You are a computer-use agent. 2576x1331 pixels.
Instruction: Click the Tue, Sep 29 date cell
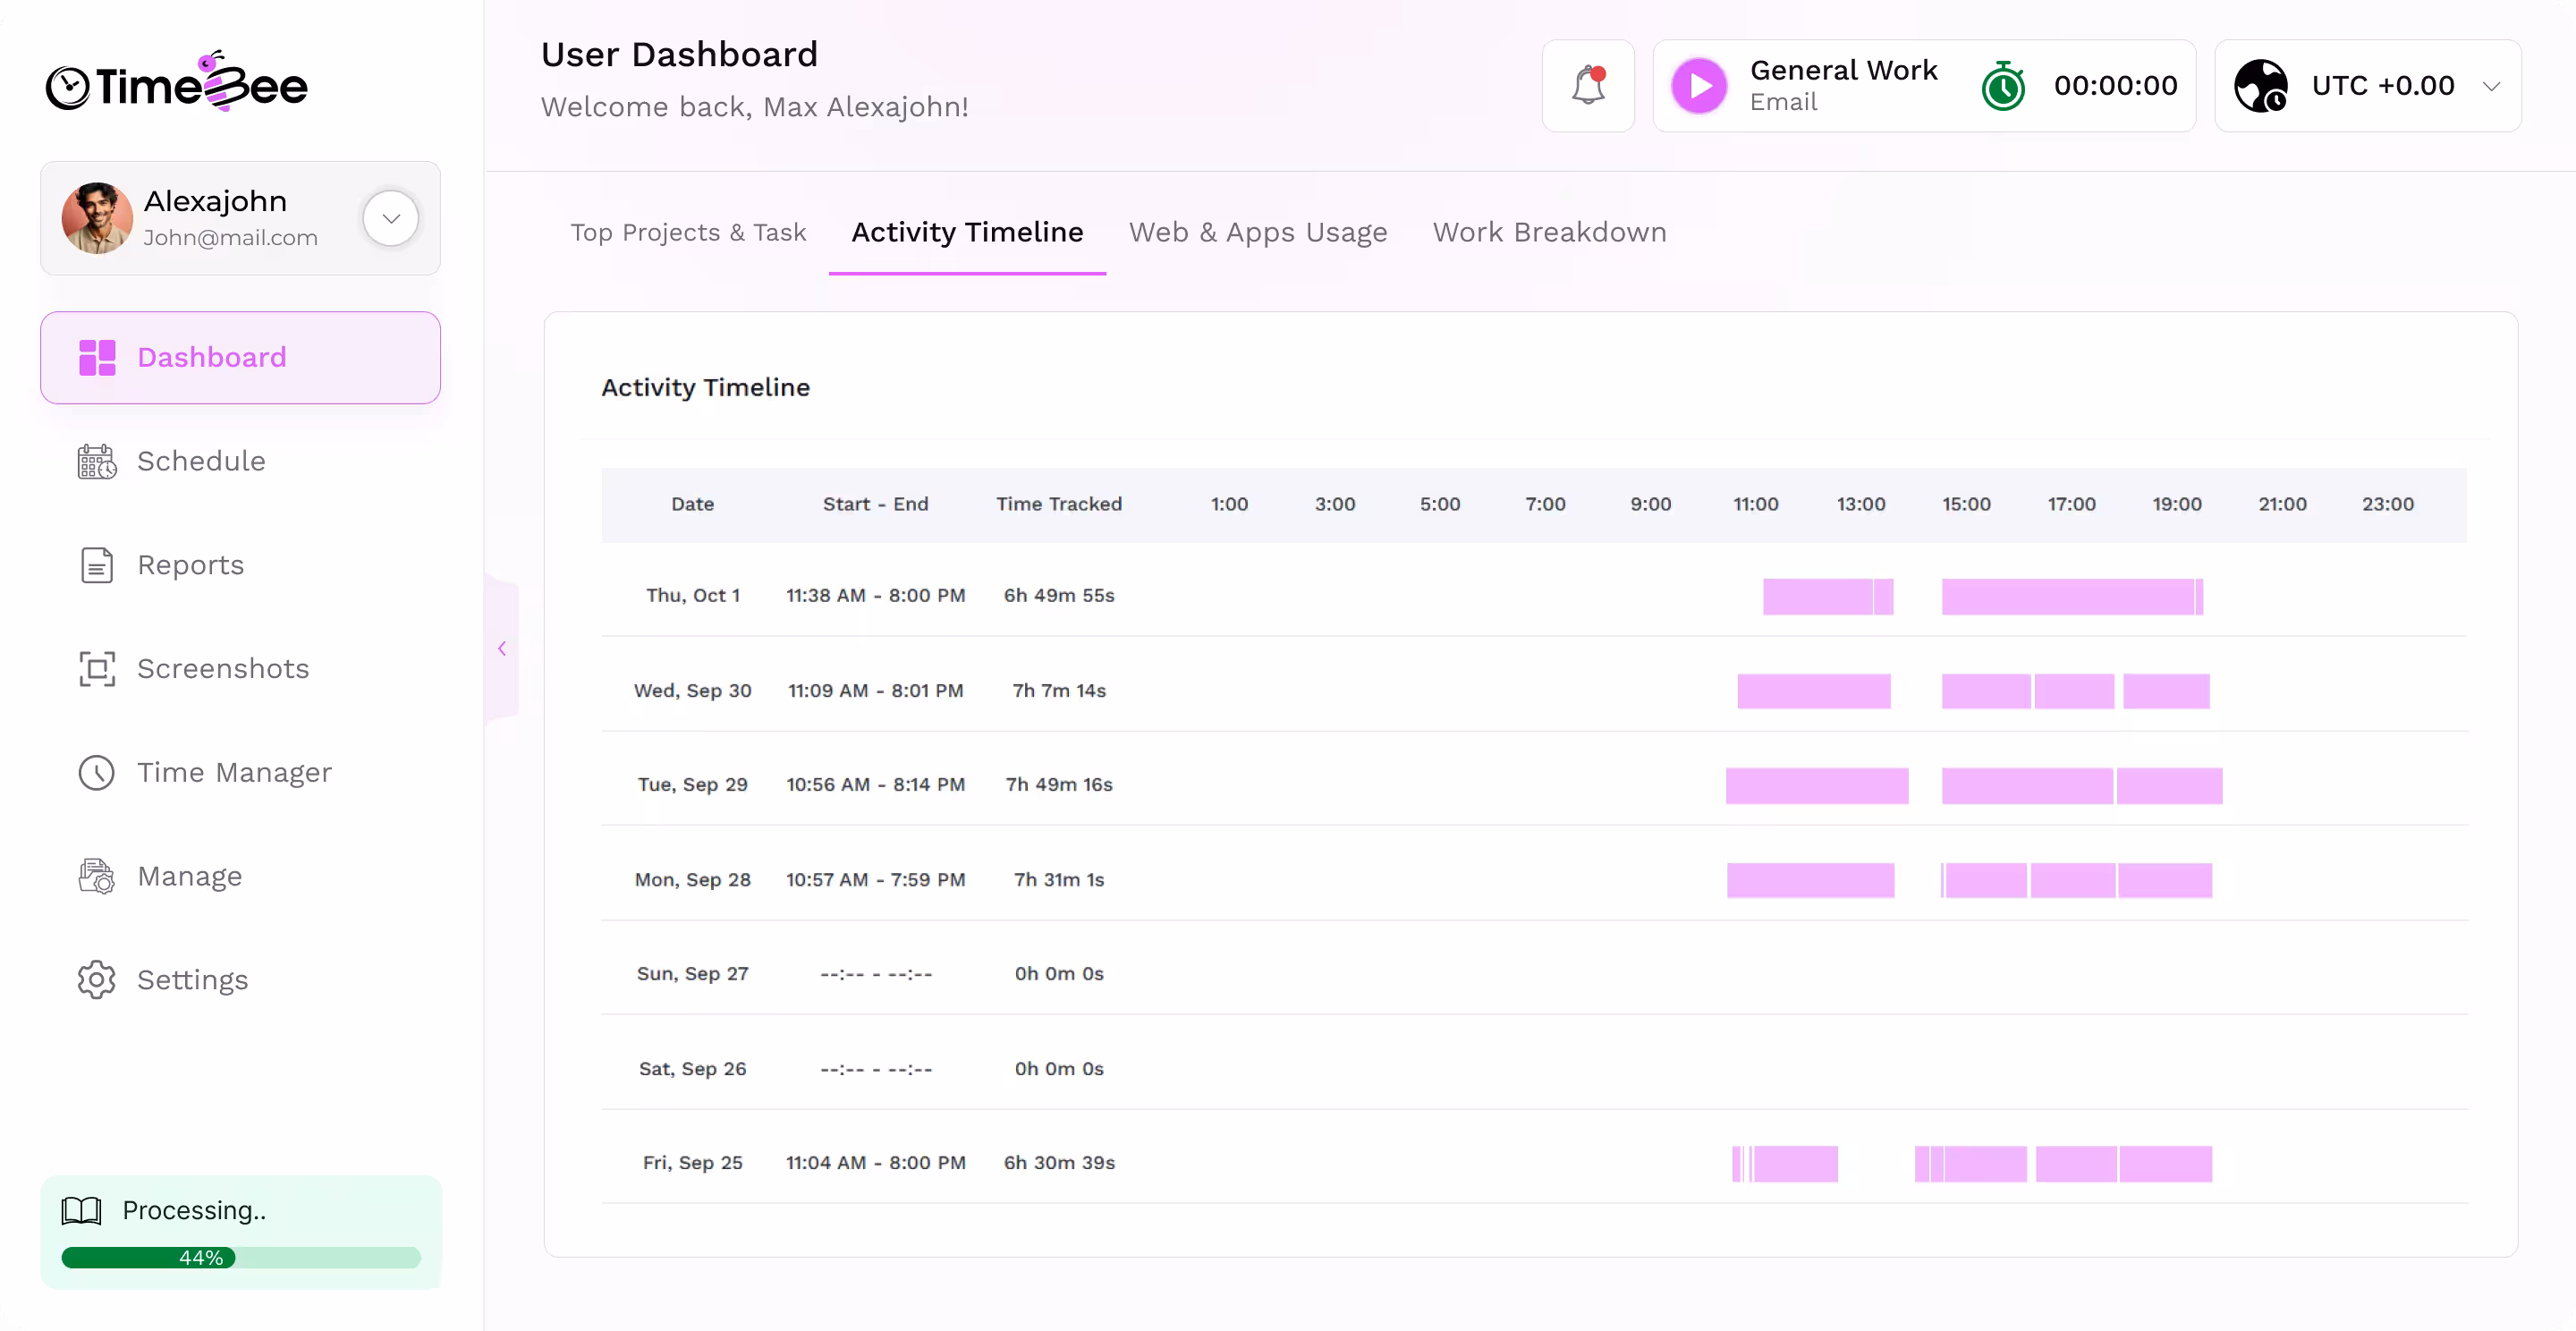(x=692, y=785)
